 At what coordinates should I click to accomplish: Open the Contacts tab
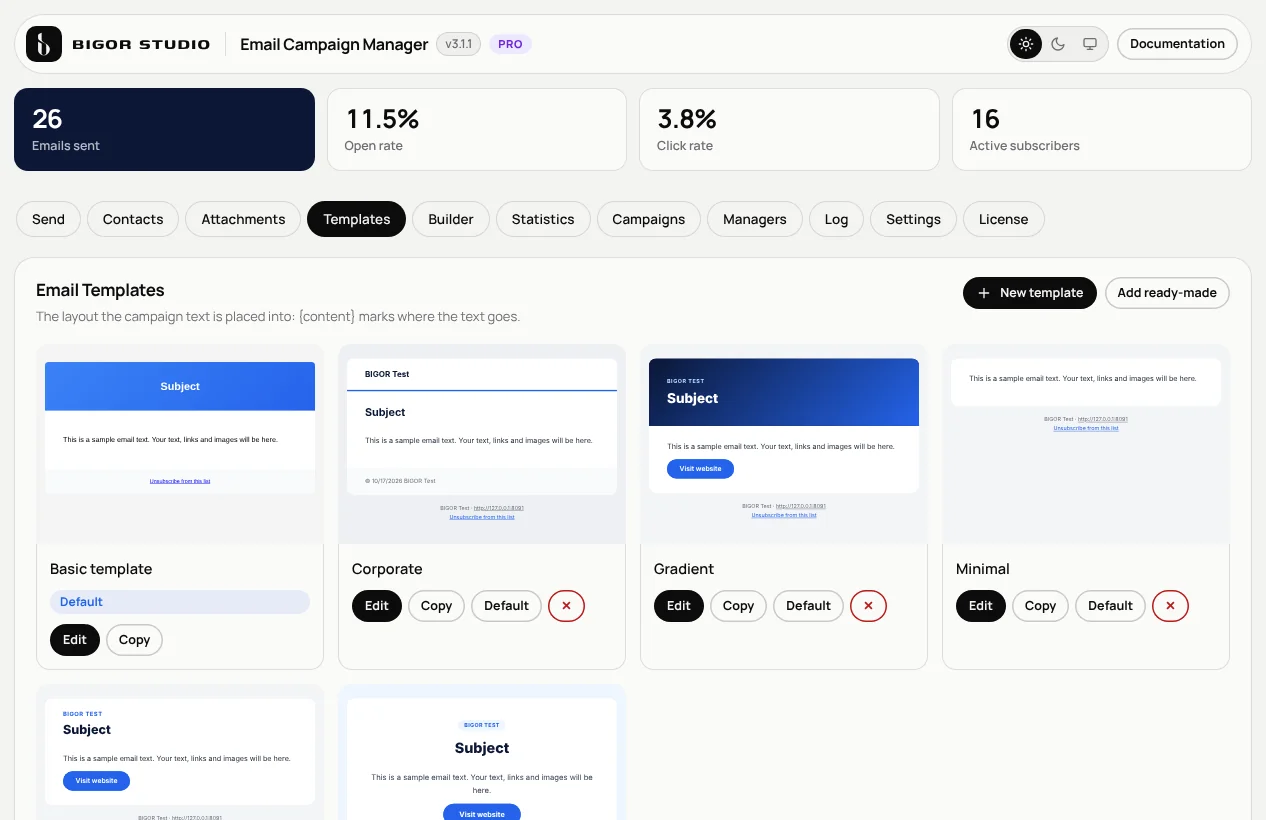[133, 219]
